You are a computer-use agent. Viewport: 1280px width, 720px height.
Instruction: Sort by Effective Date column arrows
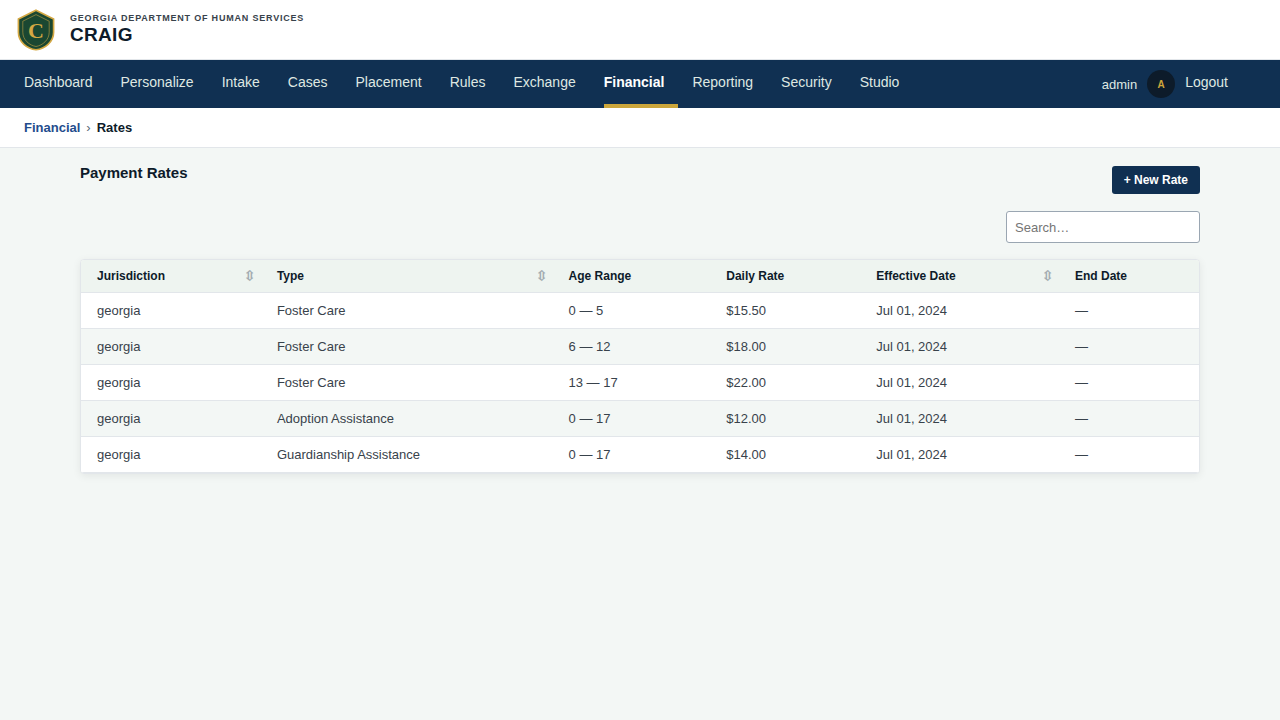click(1048, 276)
